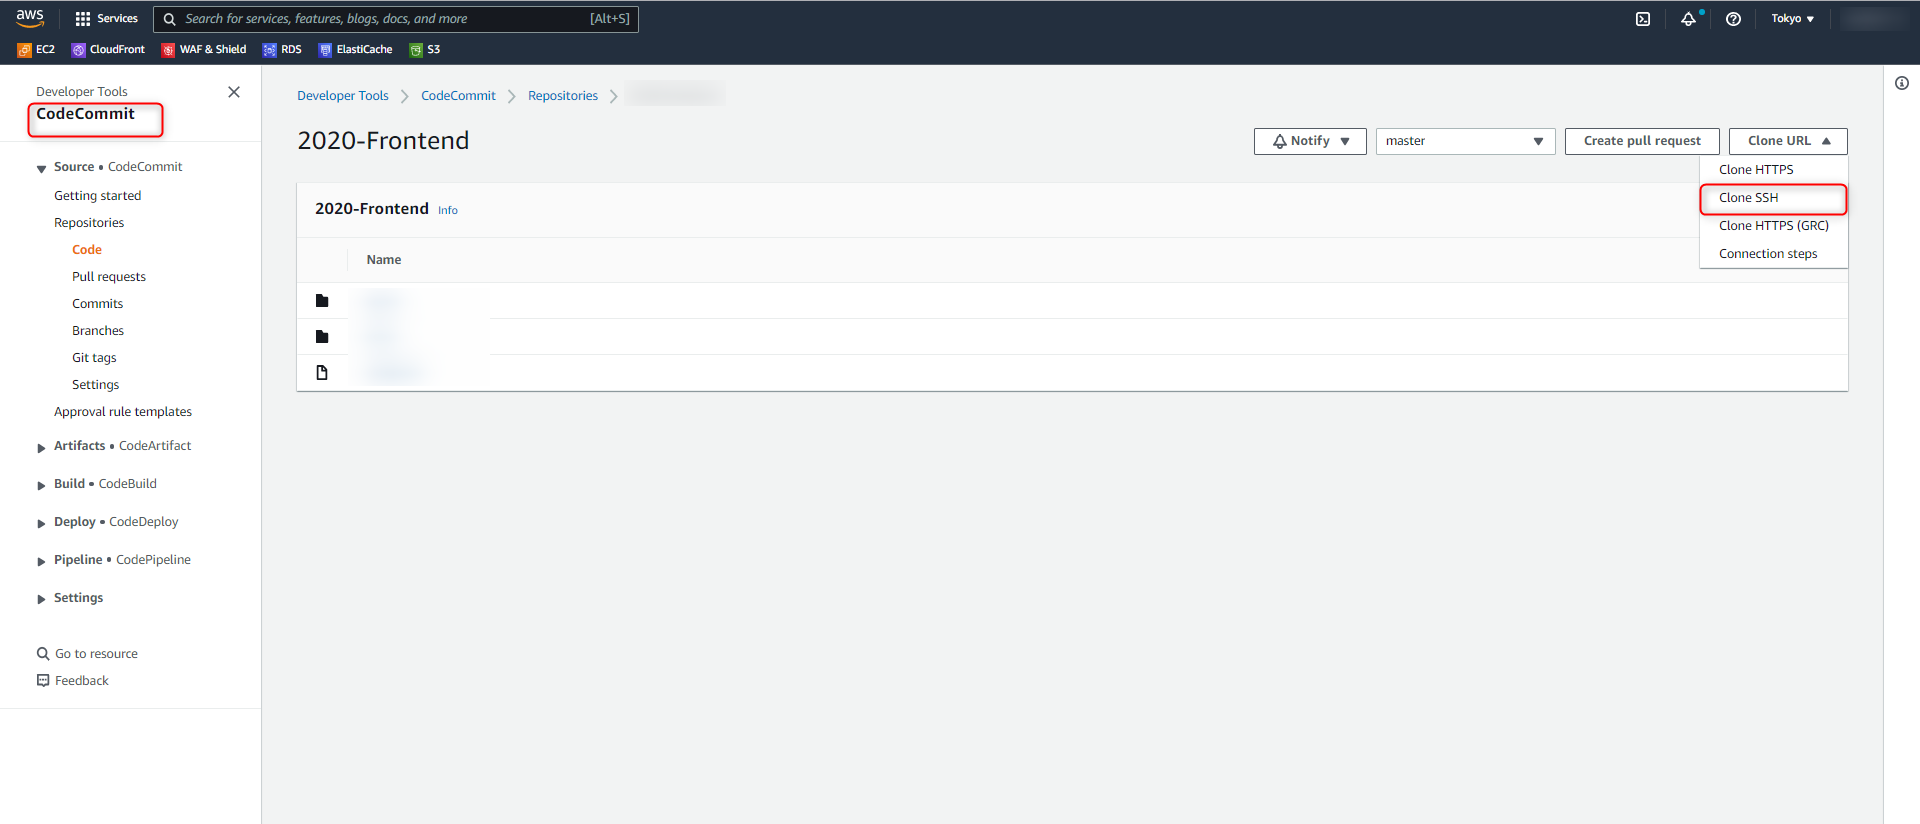Open the CloudFront favorite shortcut
This screenshot has width=1920, height=824.
point(108,49)
